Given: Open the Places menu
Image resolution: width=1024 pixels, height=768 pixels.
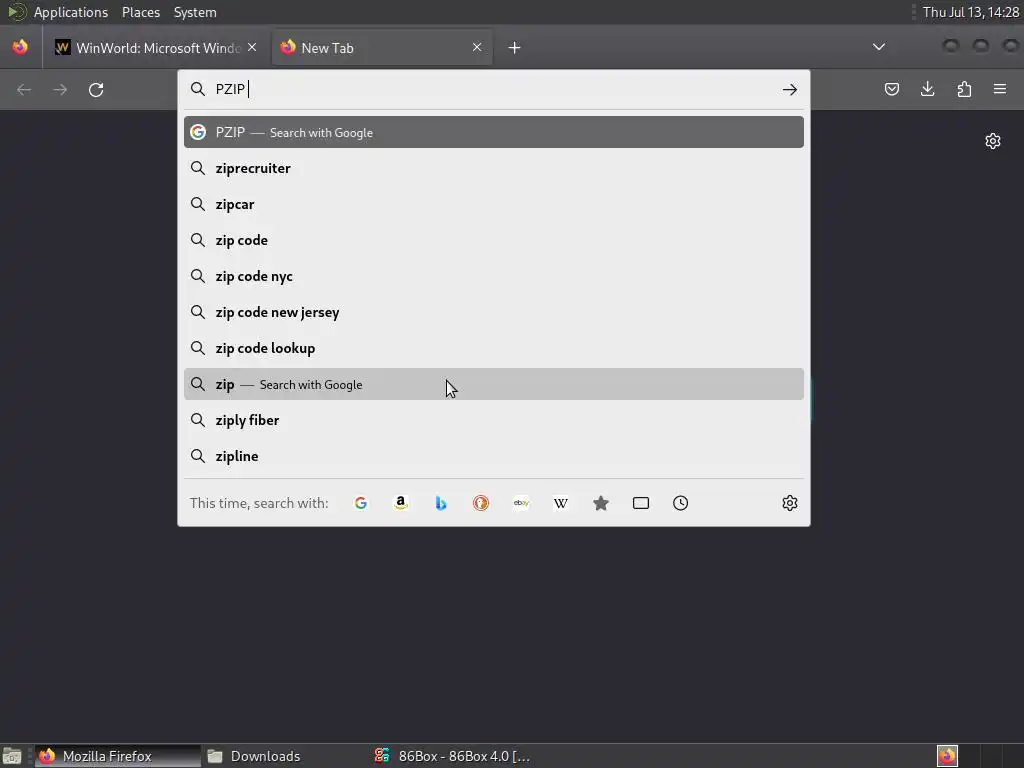Looking at the screenshot, I should [141, 12].
